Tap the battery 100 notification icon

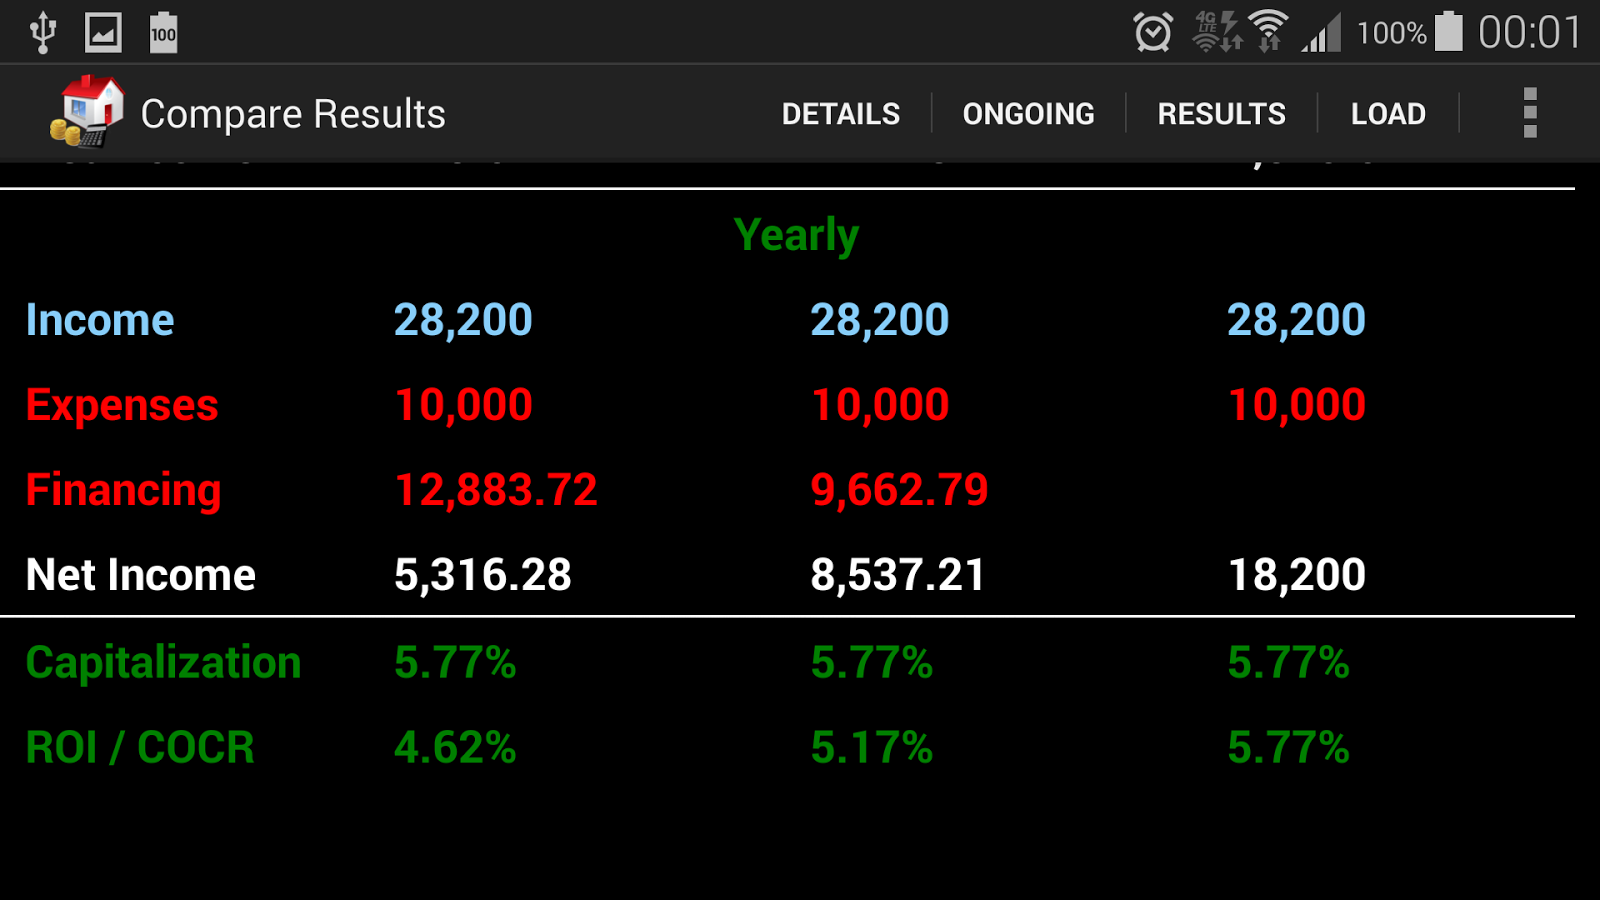163,33
